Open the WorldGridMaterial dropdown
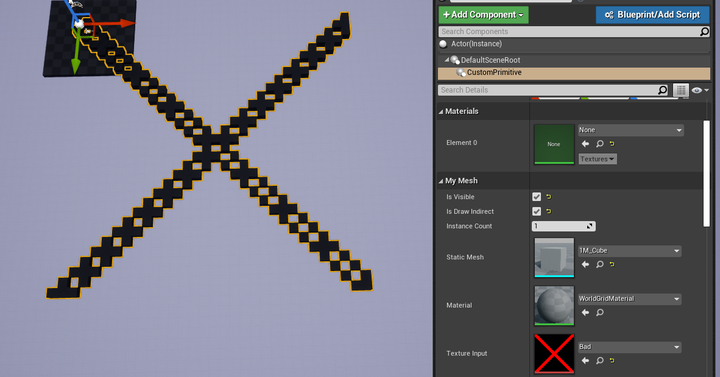 [629, 299]
